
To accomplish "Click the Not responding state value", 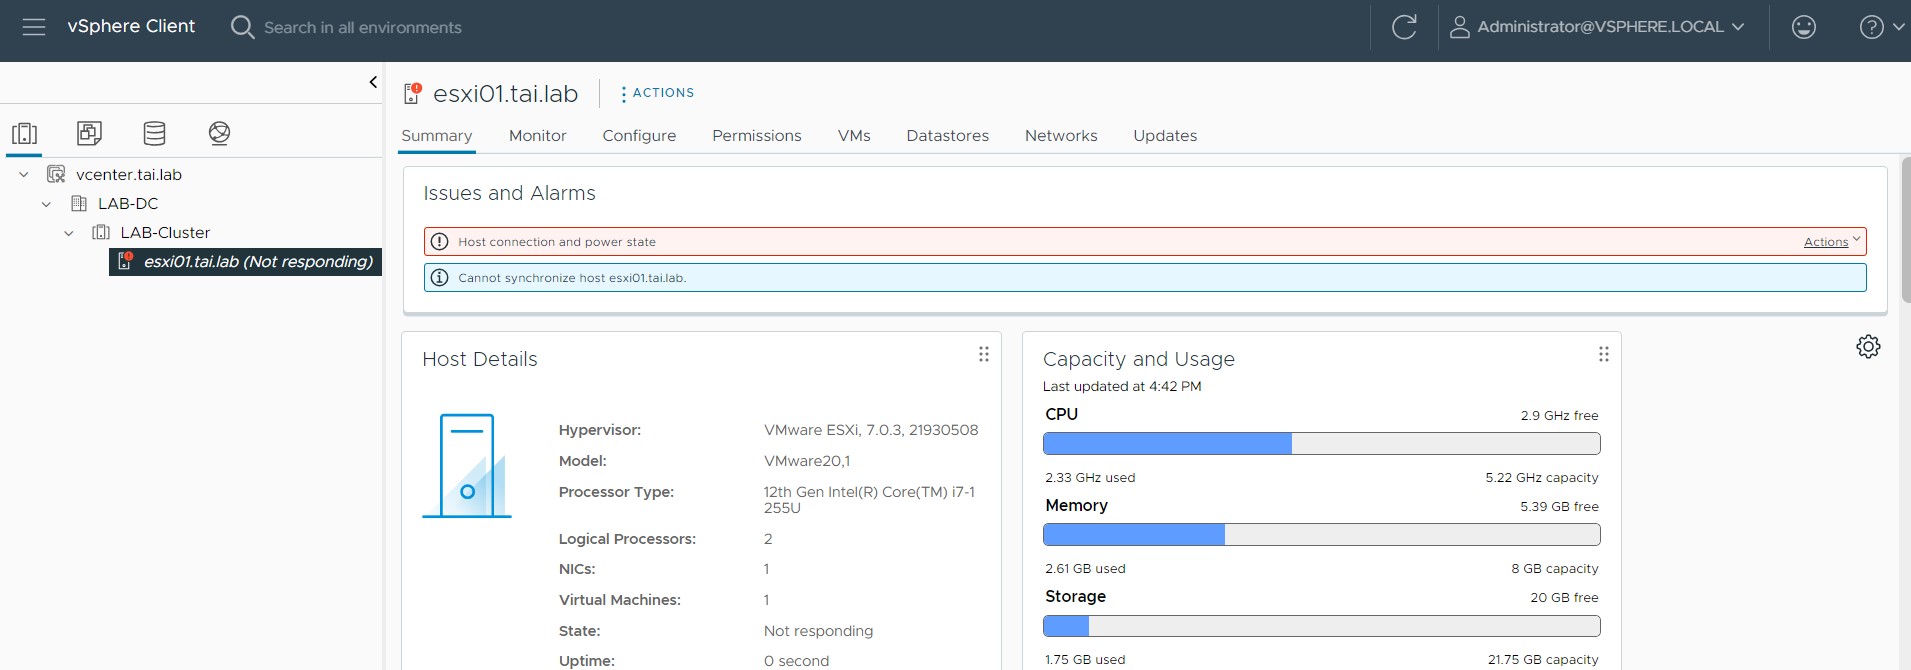I will click(818, 631).
